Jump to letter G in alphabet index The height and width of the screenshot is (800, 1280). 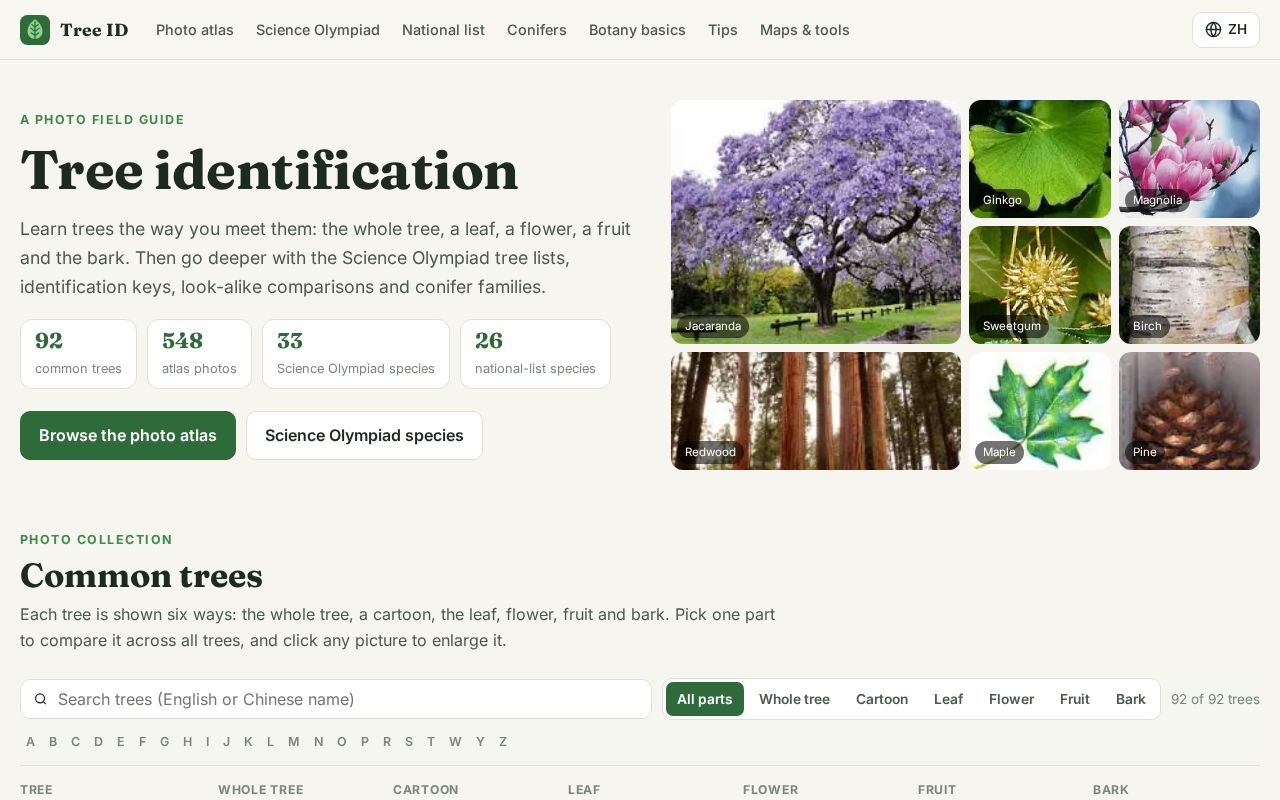click(164, 741)
